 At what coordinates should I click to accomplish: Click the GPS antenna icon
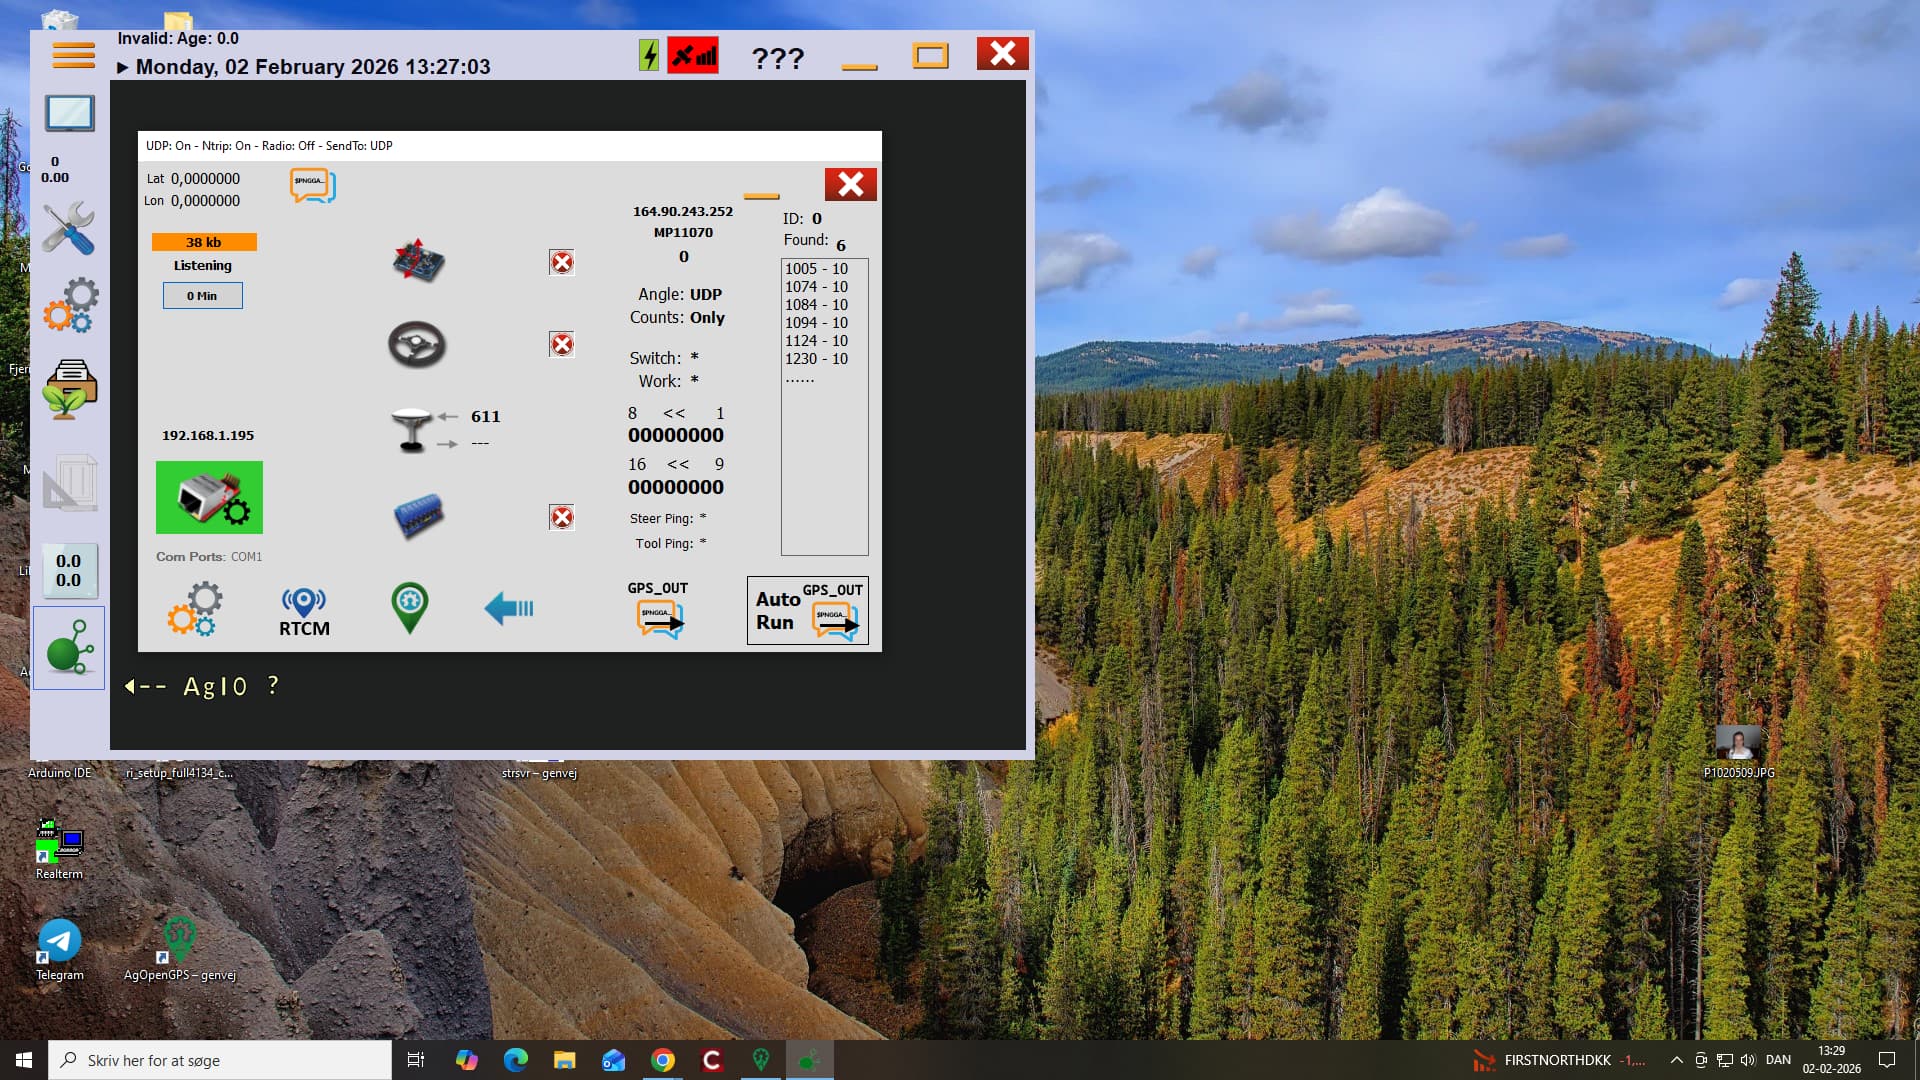point(411,430)
